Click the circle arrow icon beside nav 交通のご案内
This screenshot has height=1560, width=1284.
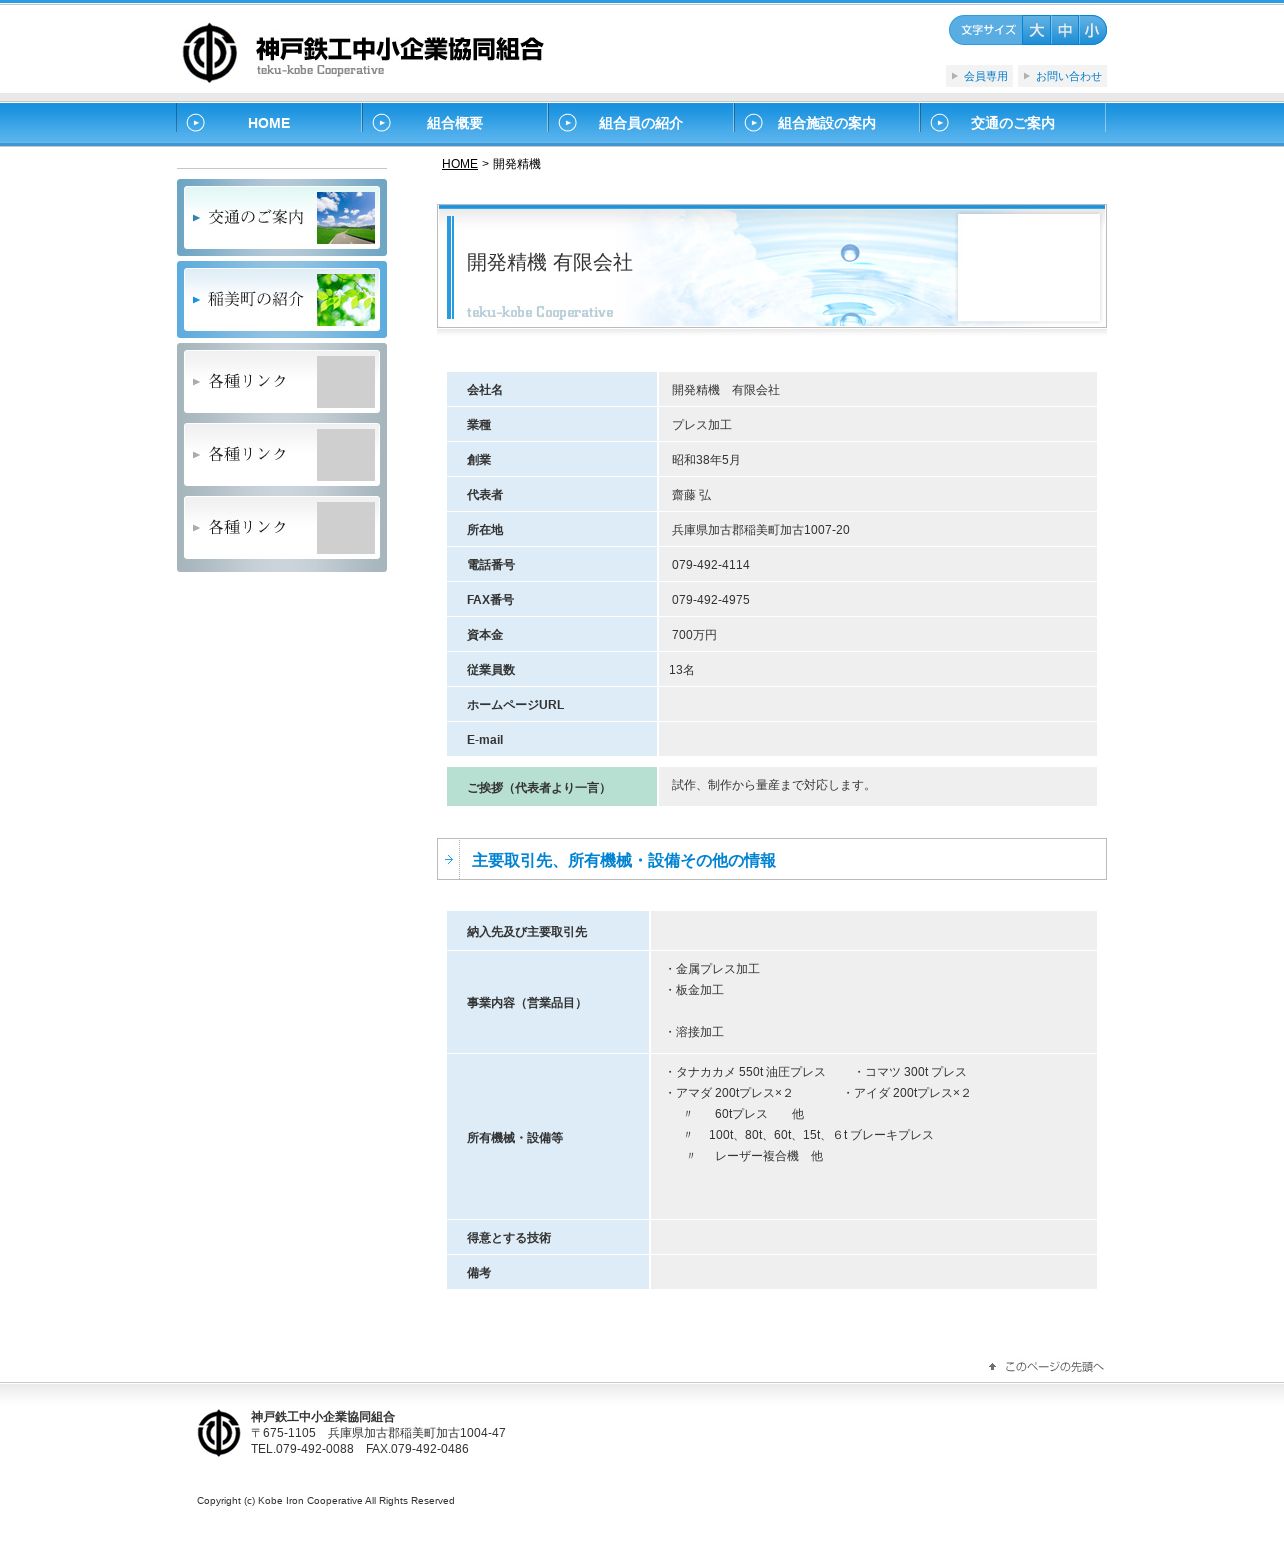tap(940, 123)
